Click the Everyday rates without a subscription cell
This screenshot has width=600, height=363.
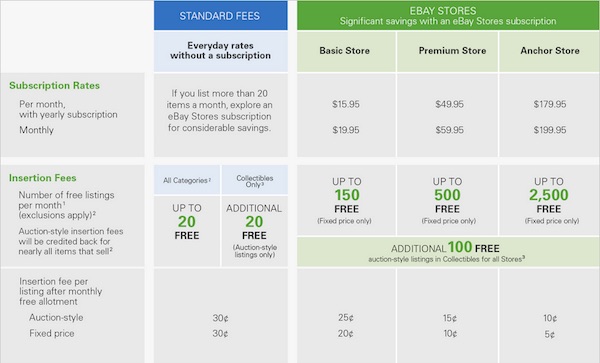tap(220, 51)
